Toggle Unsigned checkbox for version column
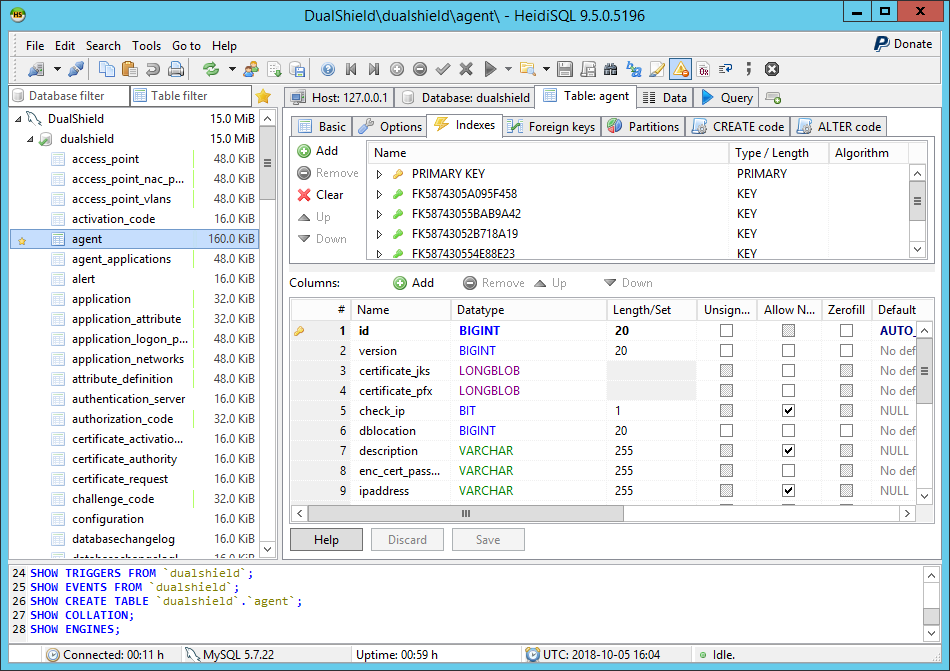The width and height of the screenshot is (950, 671). click(726, 351)
